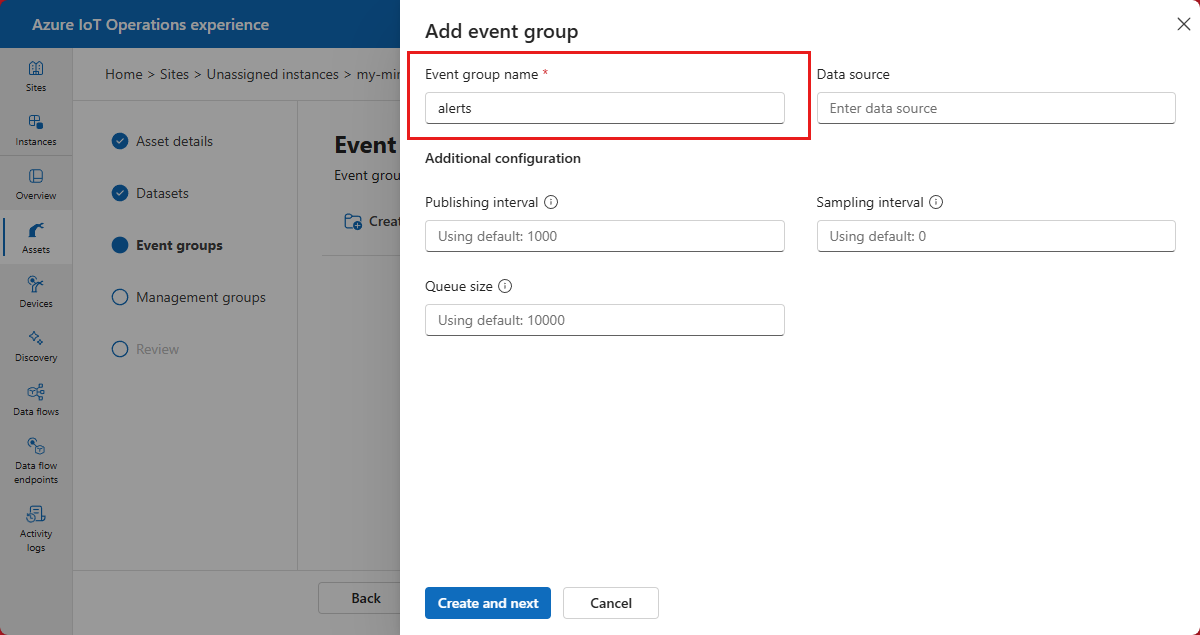
Task: Go to Overview in sidebar
Action: tap(36, 183)
